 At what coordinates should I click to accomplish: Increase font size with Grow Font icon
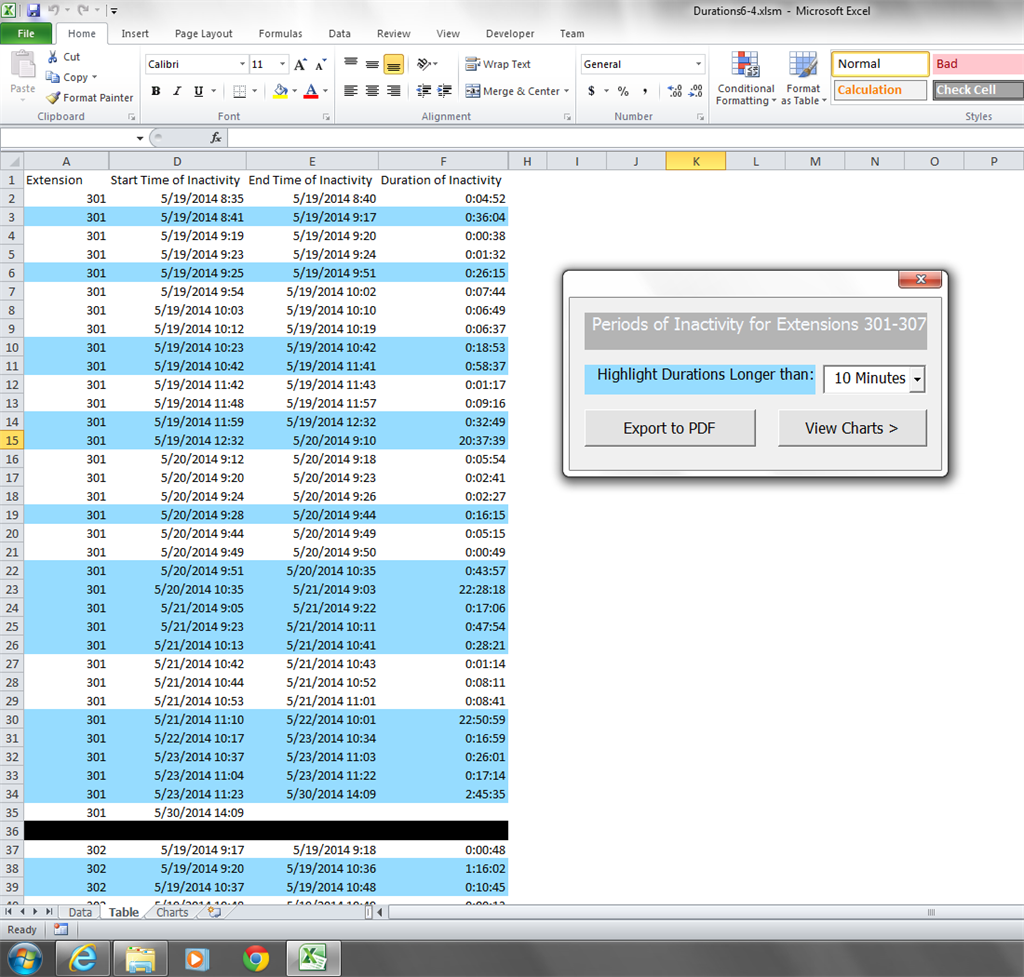[301, 65]
